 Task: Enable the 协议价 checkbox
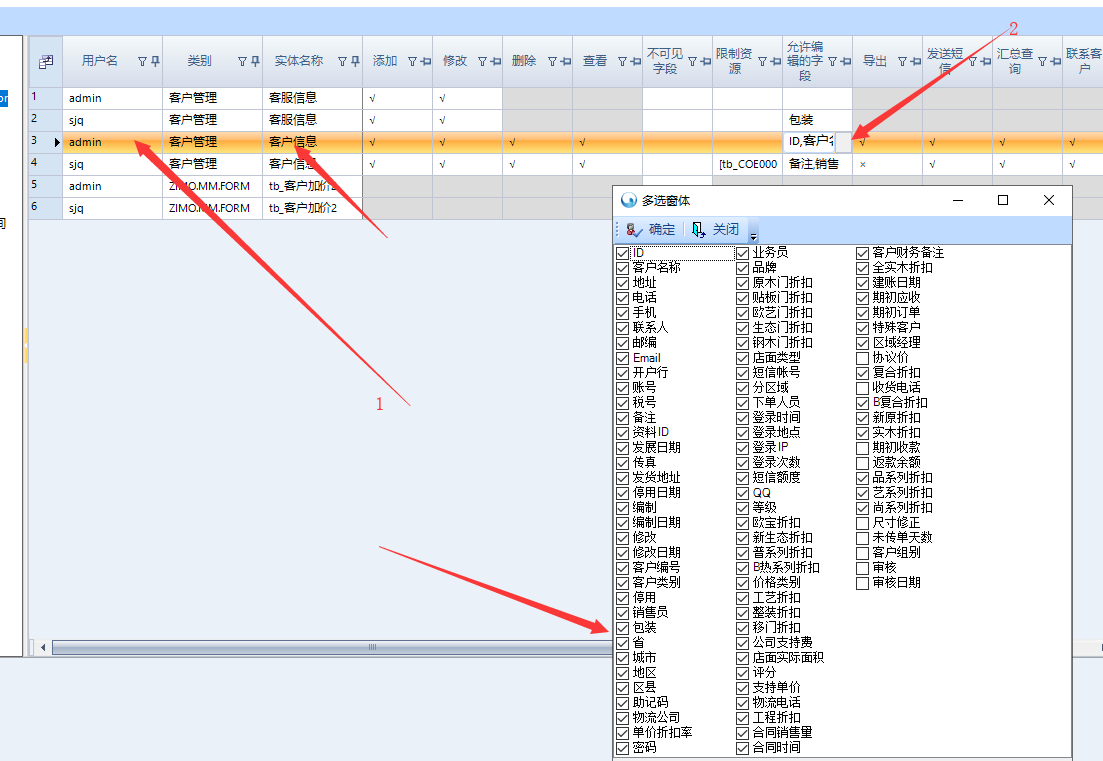pyautogui.click(x=863, y=358)
